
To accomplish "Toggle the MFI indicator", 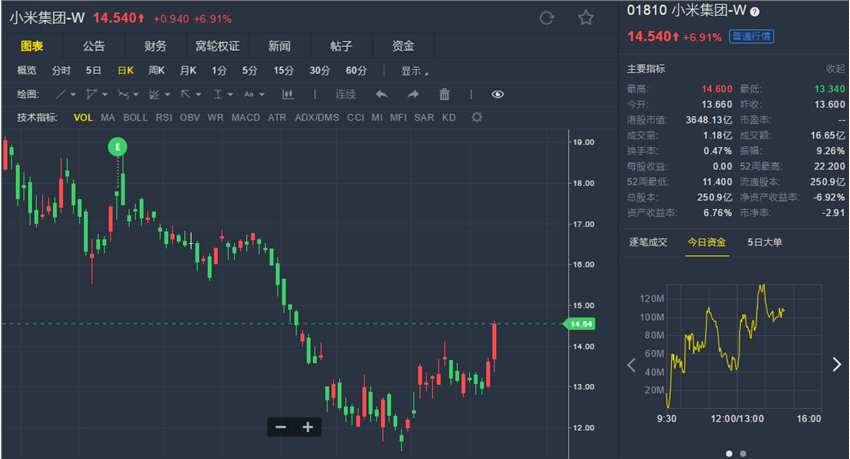I will click(x=398, y=118).
